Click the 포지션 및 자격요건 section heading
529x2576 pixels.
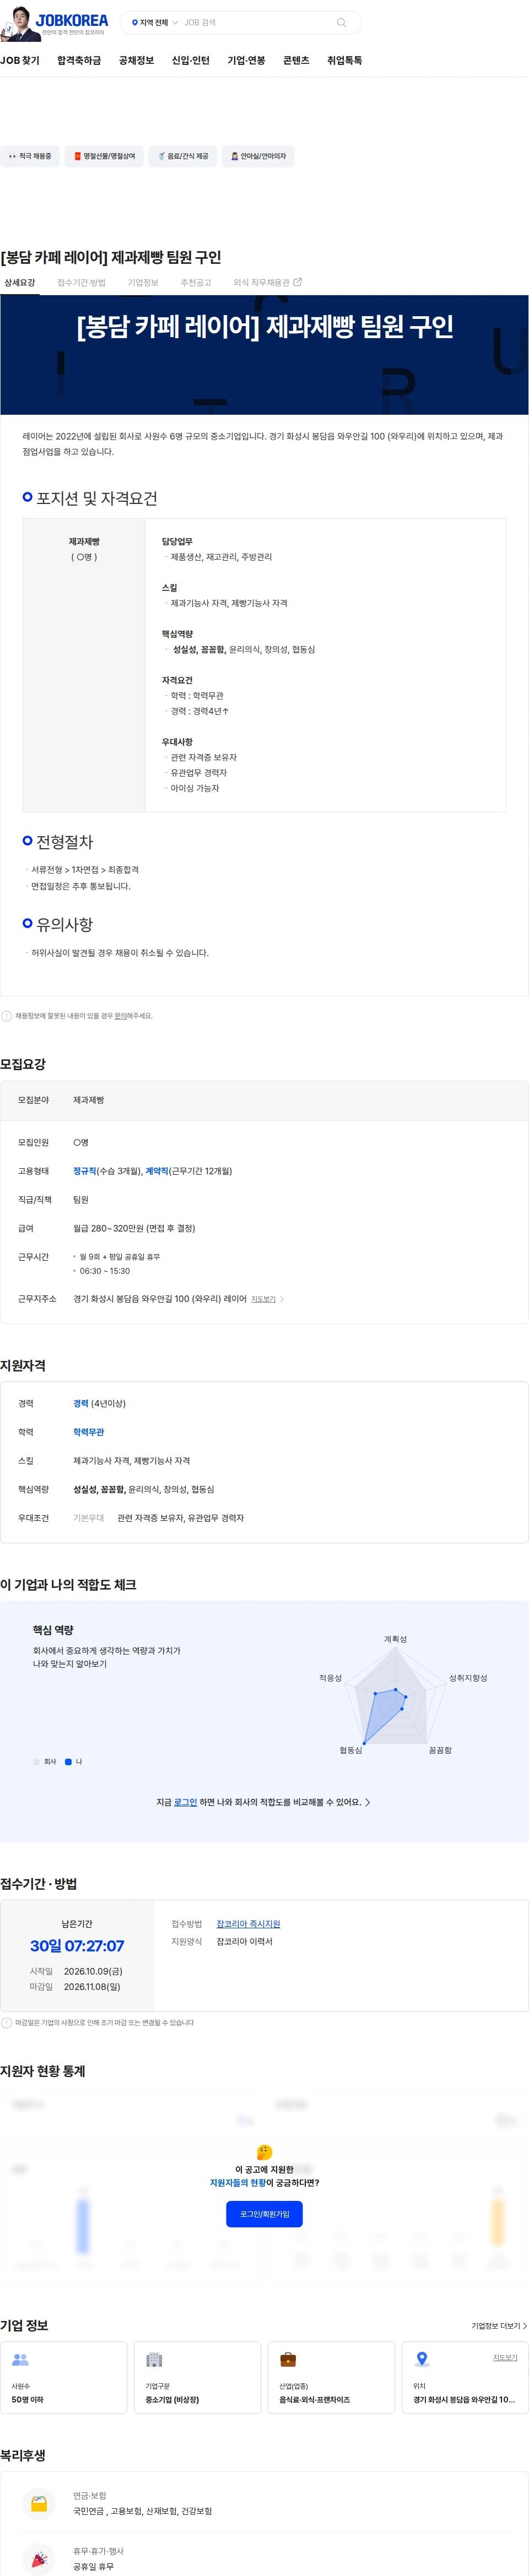[97, 498]
